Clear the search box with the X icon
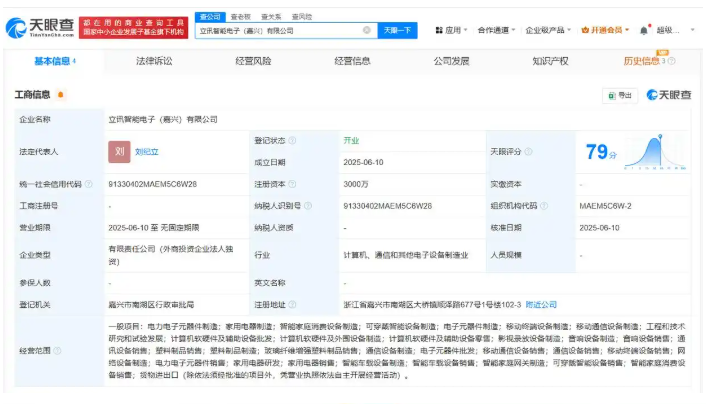 [x=367, y=30]
